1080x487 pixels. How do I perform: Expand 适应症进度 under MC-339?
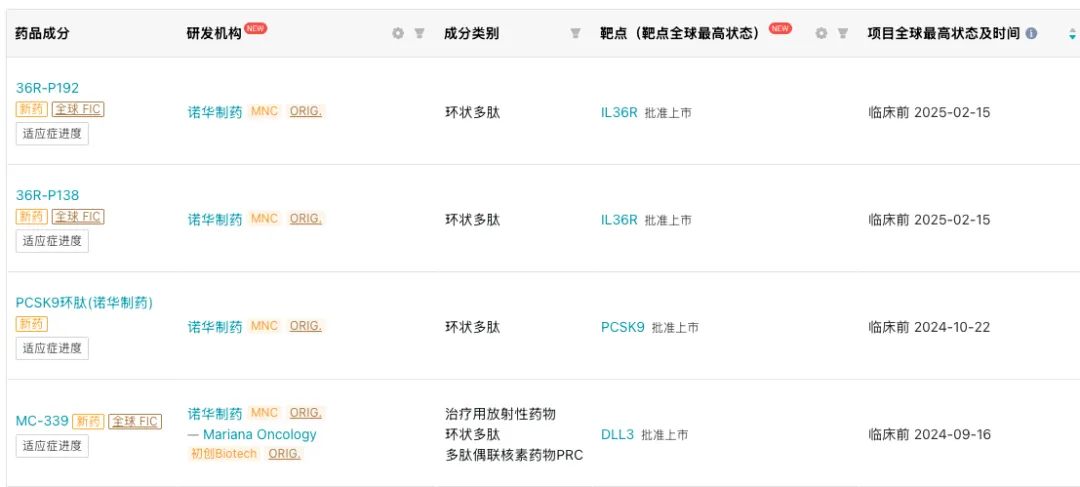pyautogui.click(x=52, y=445)
